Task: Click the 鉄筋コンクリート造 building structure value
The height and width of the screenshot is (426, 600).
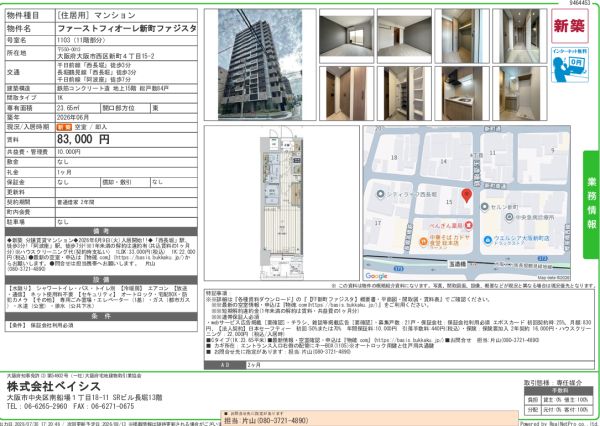Action: pyautogui.click(x=113, y=88)
